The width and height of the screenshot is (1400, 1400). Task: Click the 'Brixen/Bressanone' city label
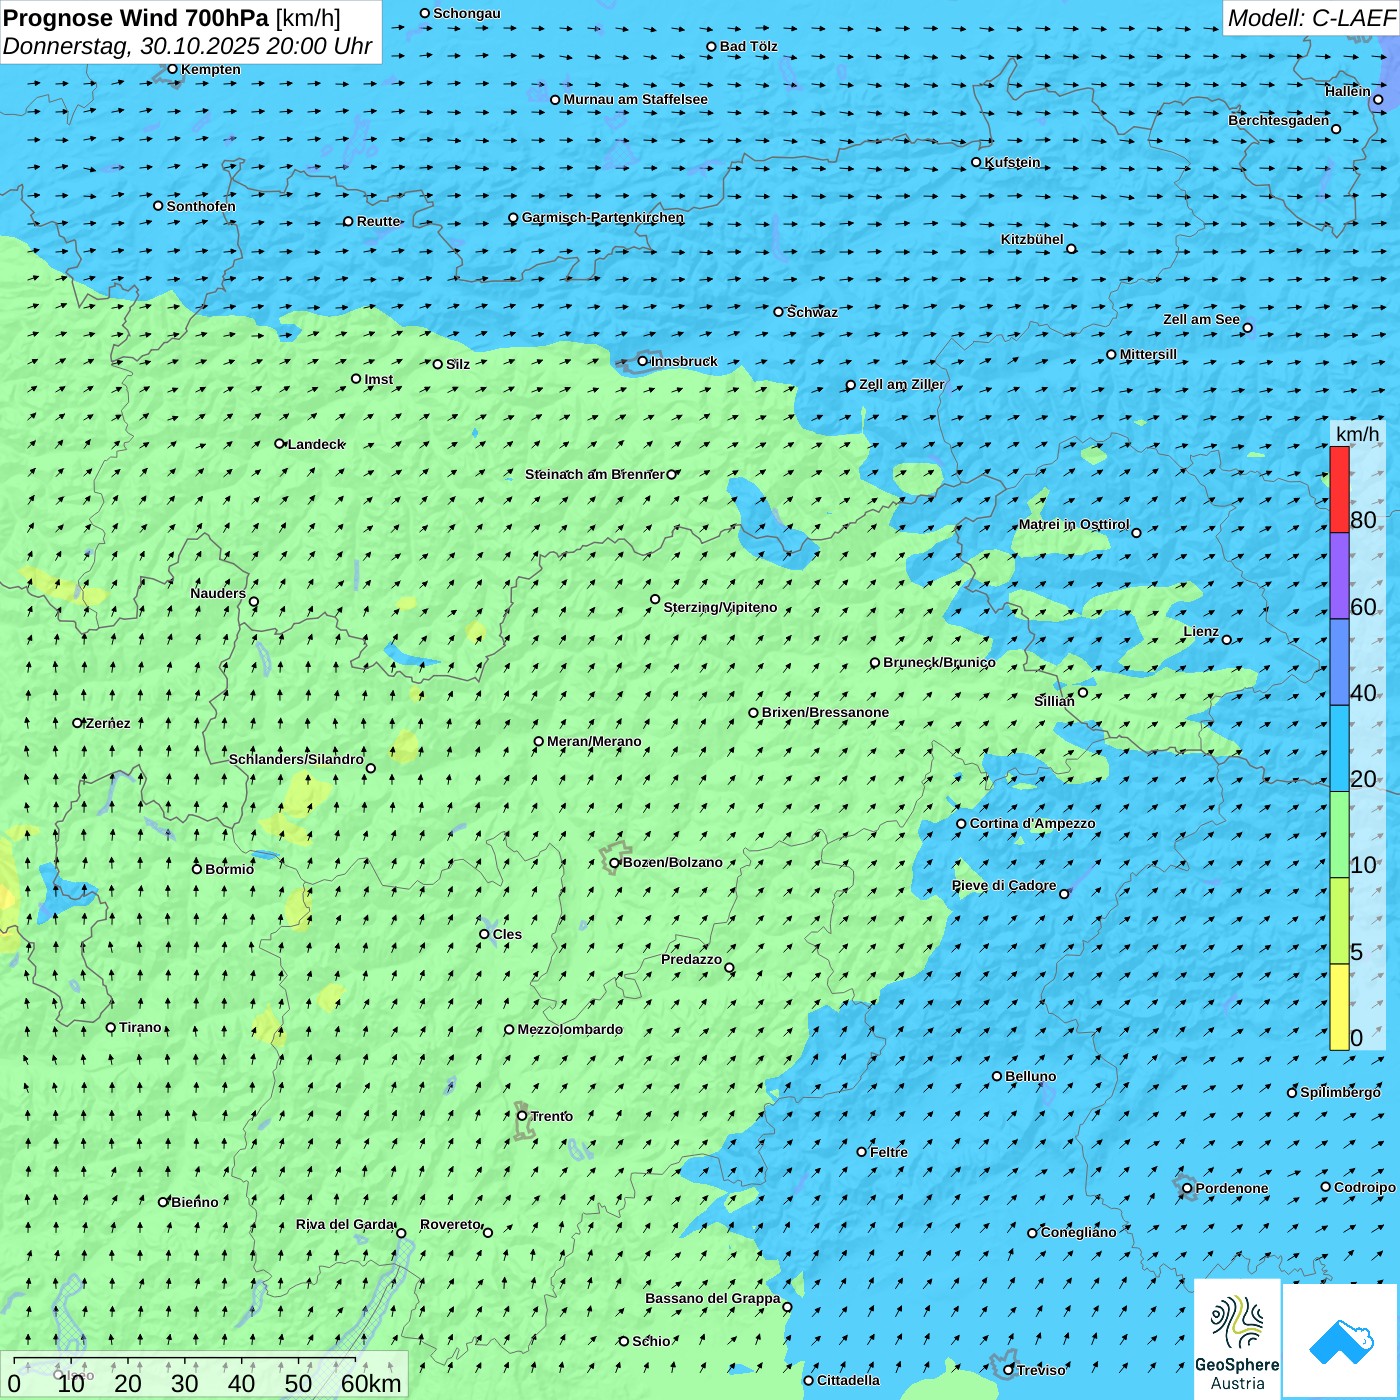(825, 713)
